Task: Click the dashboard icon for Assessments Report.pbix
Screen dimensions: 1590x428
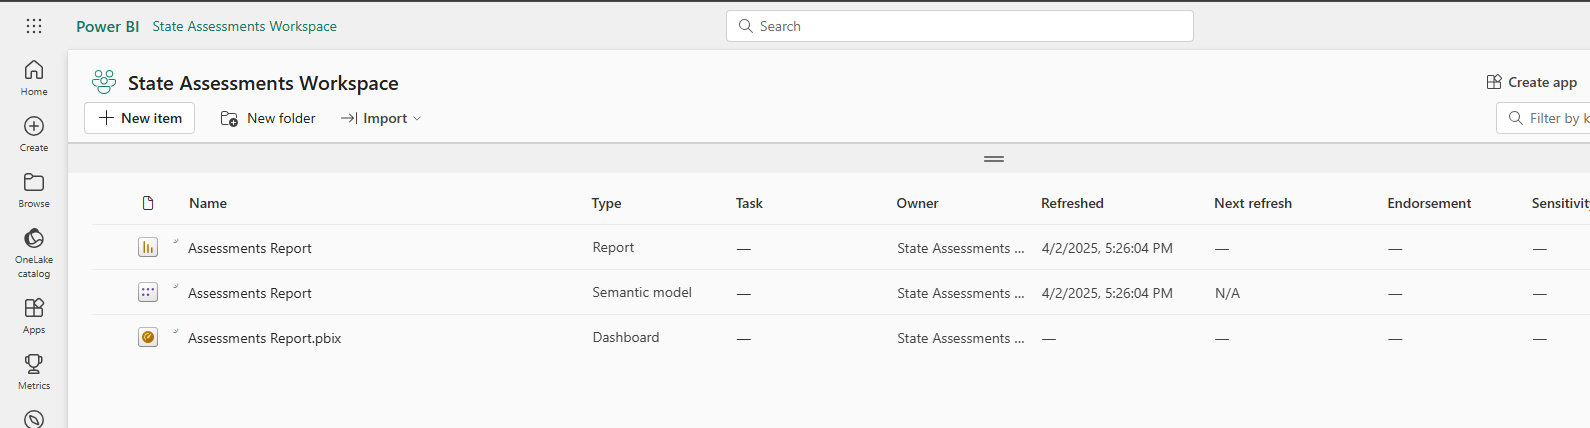Action: pyautogui.click(x=148, y=337)
